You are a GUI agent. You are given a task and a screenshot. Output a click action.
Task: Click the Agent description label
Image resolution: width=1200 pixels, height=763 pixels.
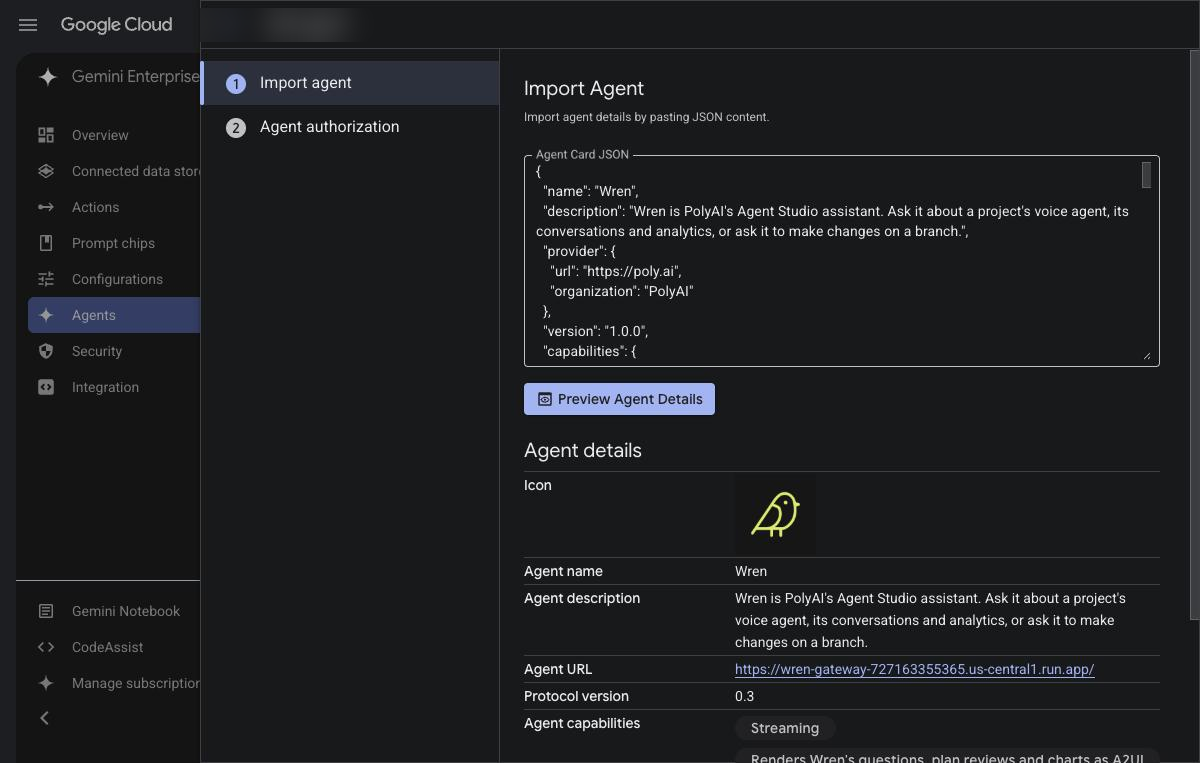582,598
